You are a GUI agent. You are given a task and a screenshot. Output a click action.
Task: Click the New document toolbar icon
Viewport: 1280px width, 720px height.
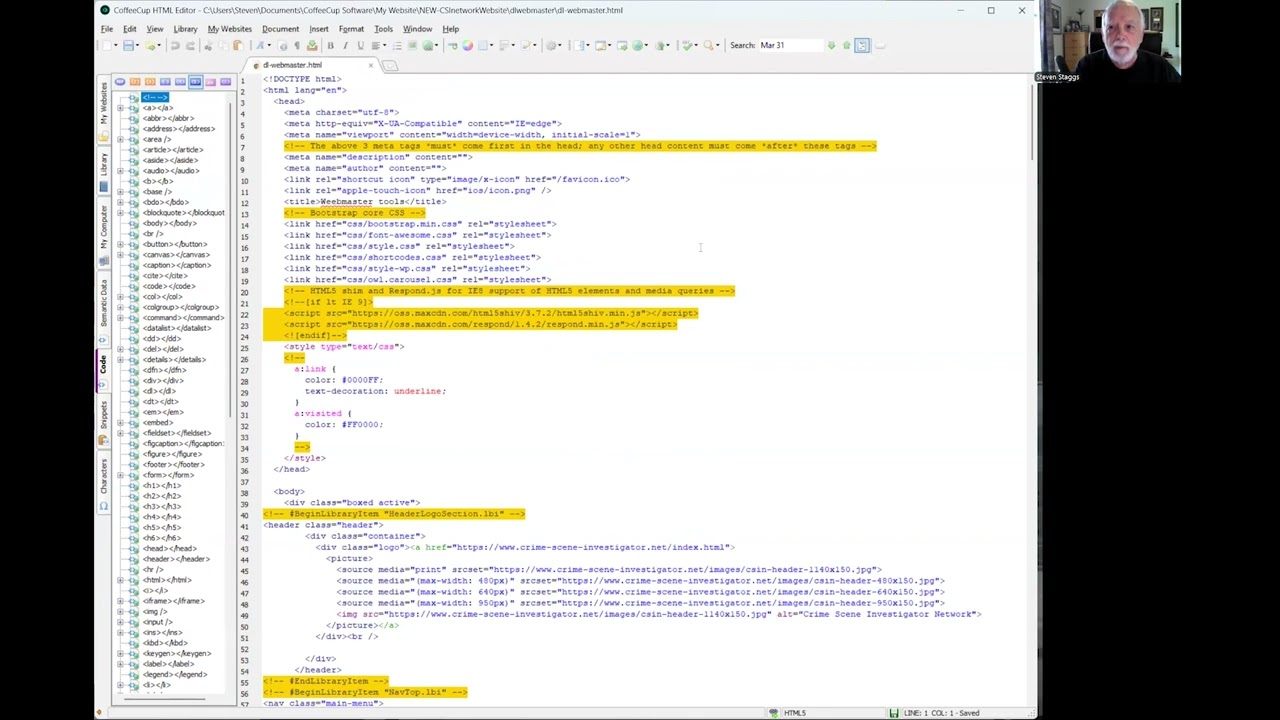pyautogui.click(x=107, y=45)
